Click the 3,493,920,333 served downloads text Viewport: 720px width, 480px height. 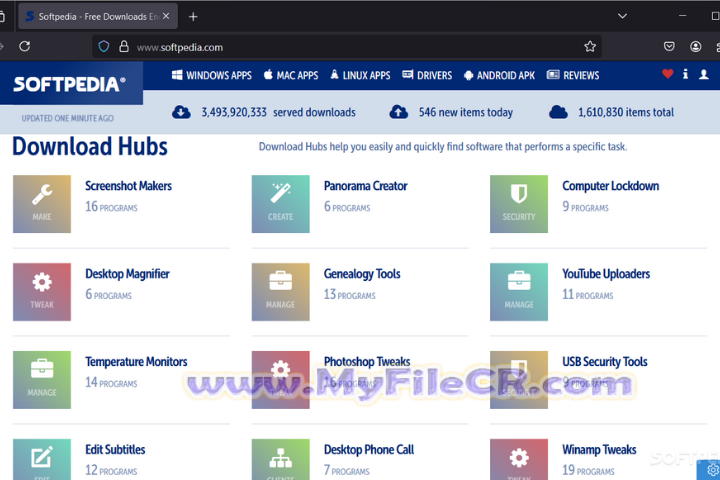click(278, 113)
